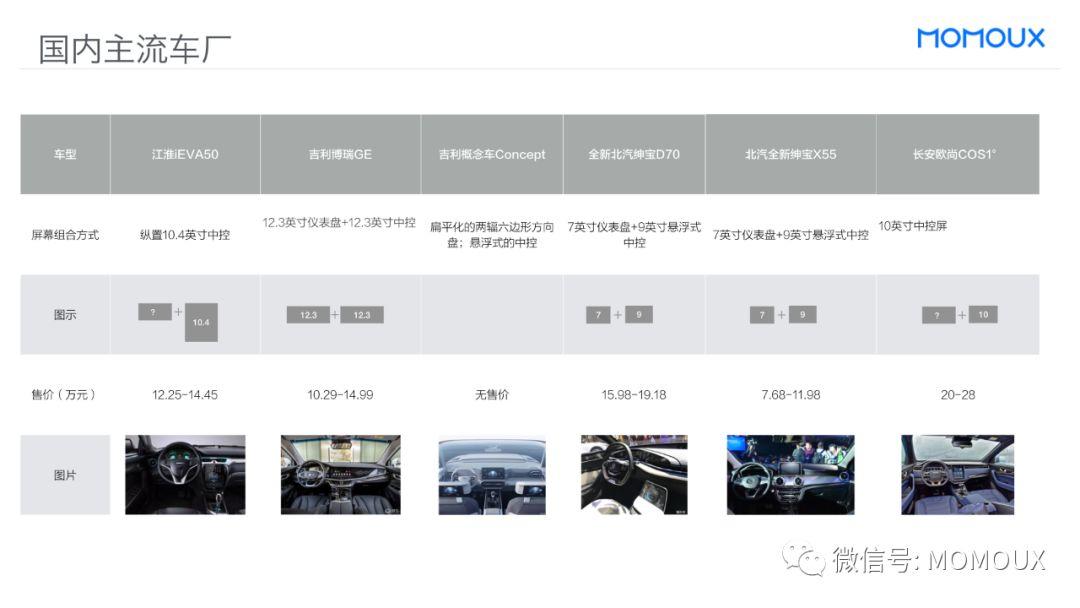Click the 屏幕组合方式 row label
Image resolution: width=1080 pixels, height=608 pixels.
coord(65,235)
